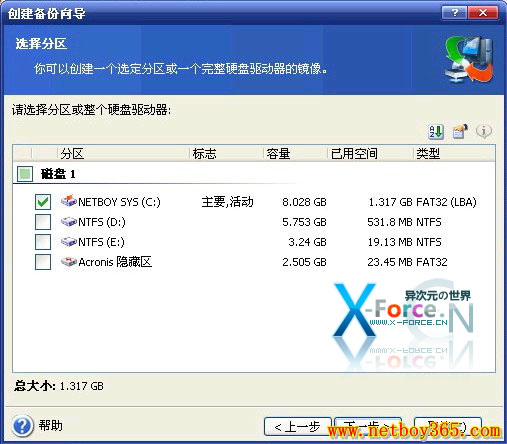The image size is (507, 444).
Task: Click the 上一步 back button
Action: click(x=298, y=426)
